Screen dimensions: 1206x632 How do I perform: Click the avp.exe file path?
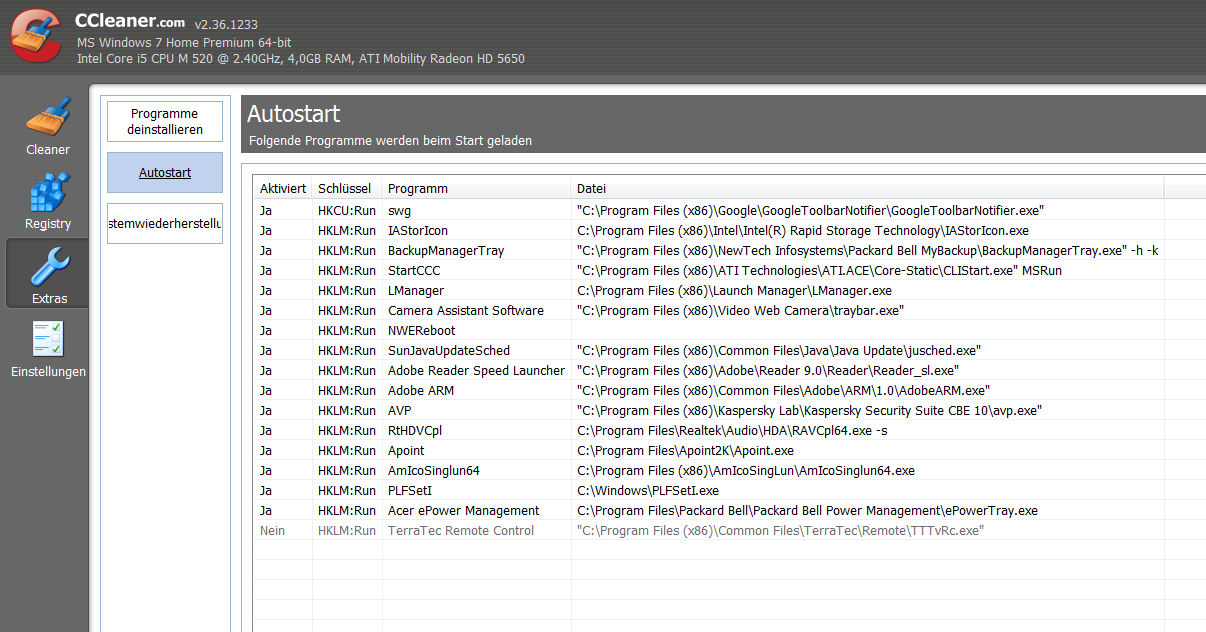pyautogui.click(x=809, y=411)
